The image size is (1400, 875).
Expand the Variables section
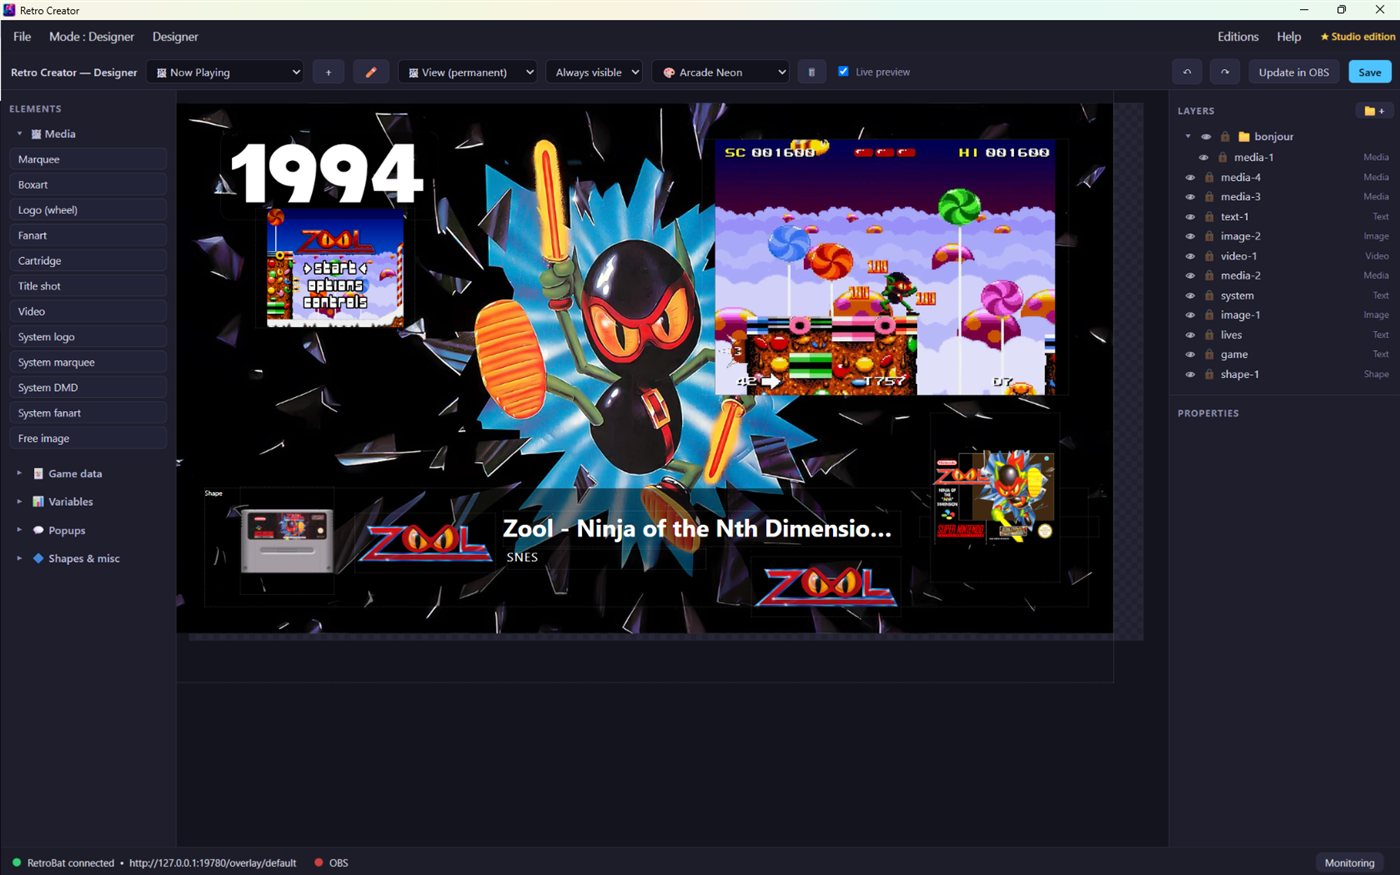coord(19,501)
